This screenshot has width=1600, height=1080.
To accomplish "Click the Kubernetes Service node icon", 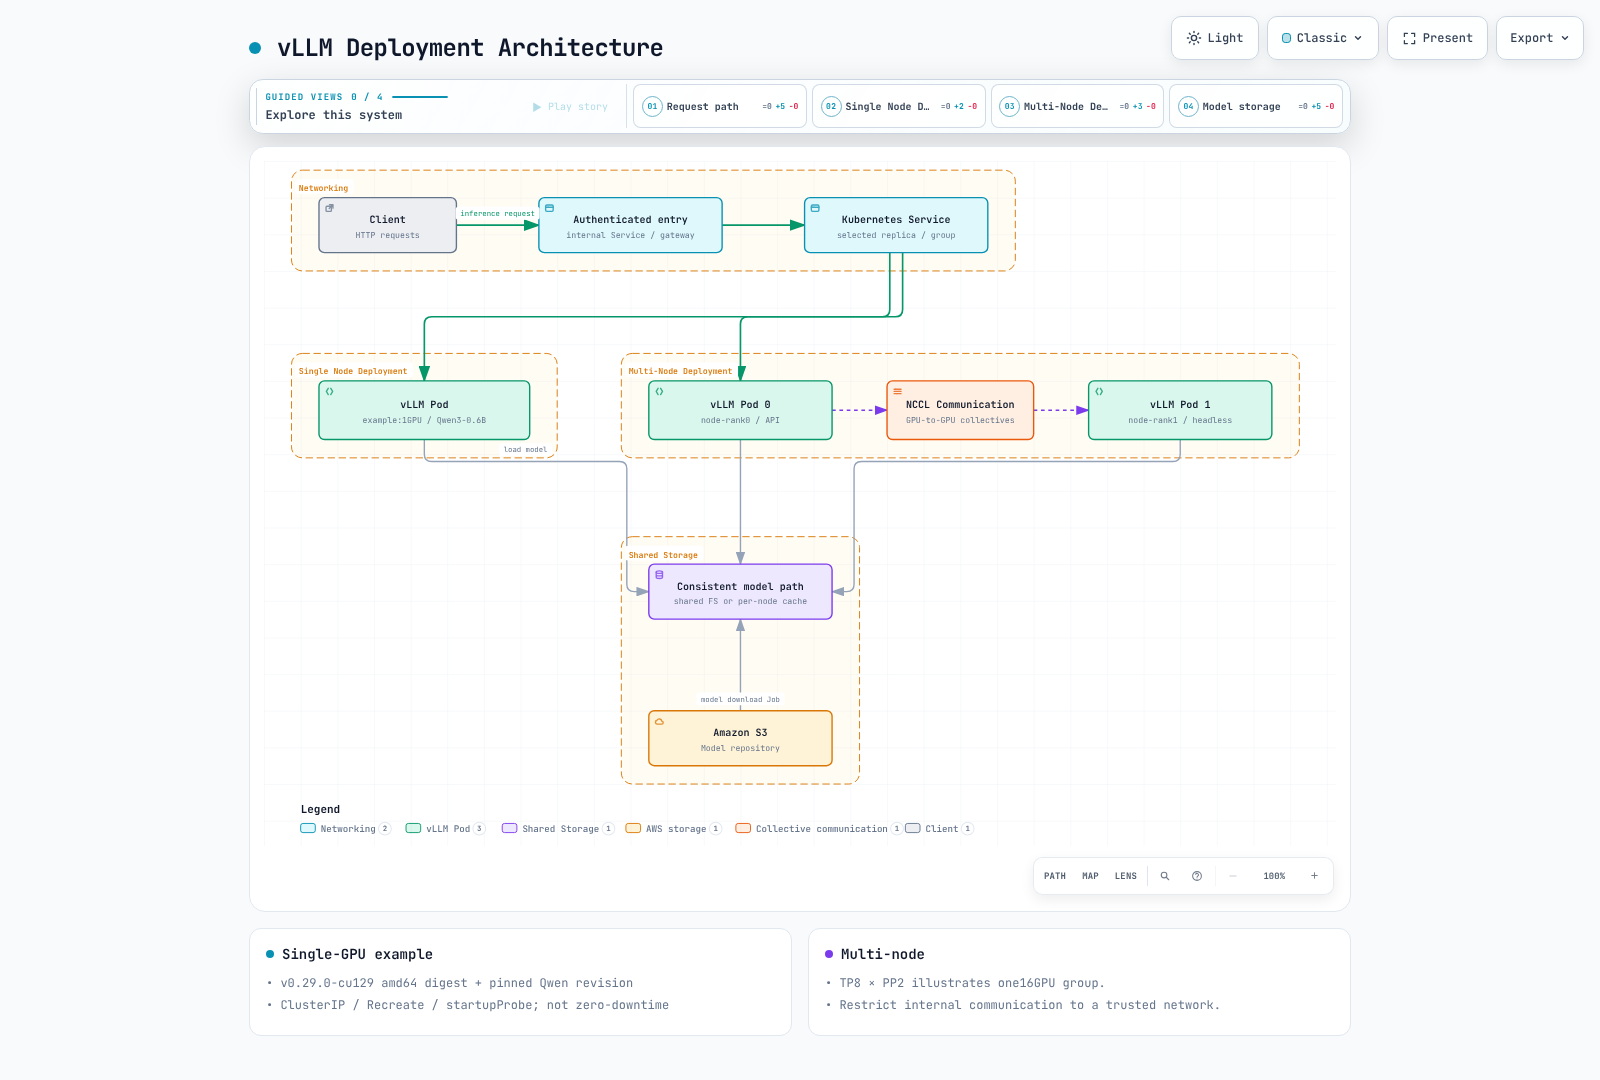I will click(x=815, y=208).
